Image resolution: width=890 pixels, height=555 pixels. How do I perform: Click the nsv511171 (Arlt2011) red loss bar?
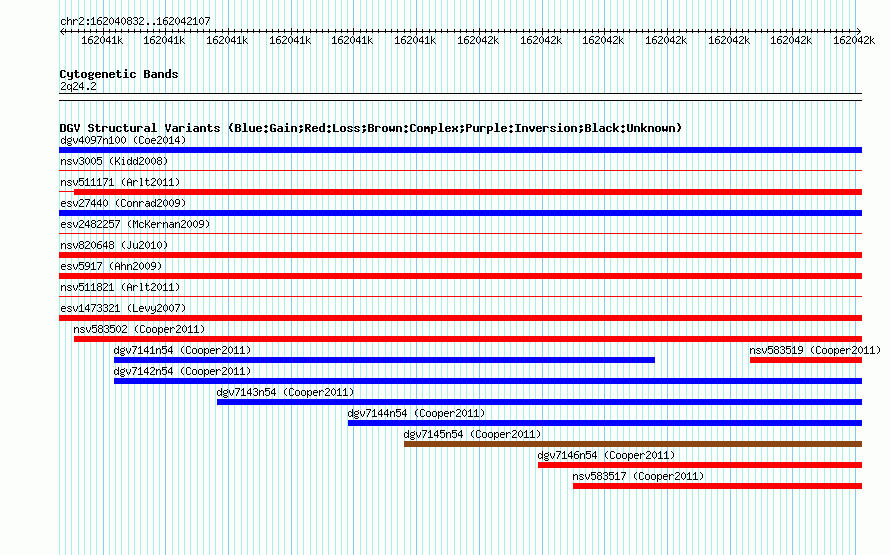coord(468,192)
